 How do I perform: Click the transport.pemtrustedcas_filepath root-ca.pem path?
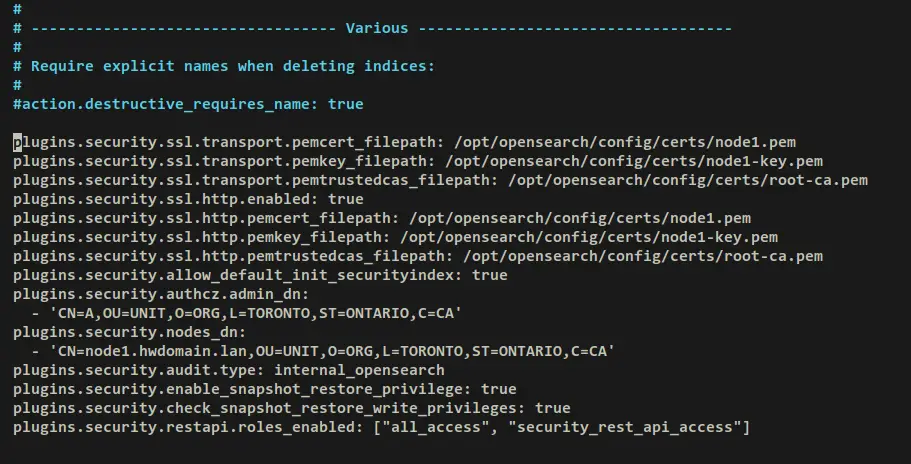tap(688, 181)
